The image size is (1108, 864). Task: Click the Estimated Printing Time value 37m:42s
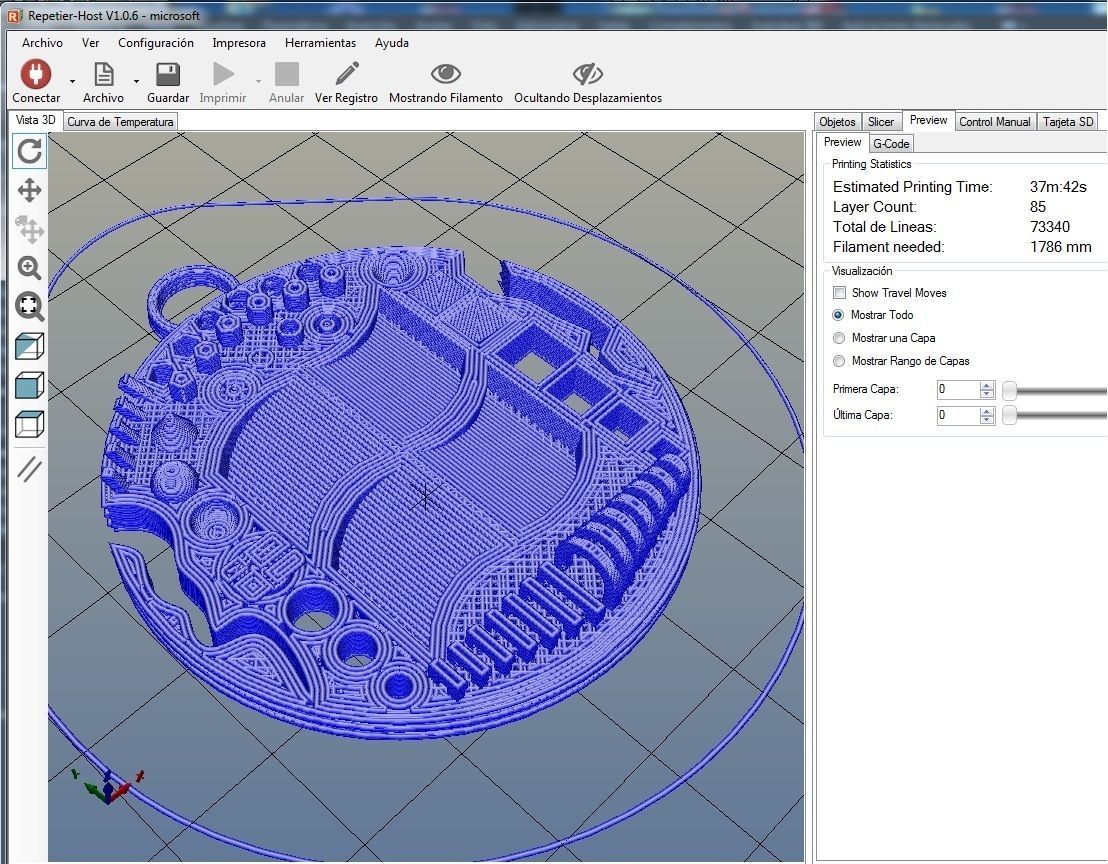click(1058, 187)
